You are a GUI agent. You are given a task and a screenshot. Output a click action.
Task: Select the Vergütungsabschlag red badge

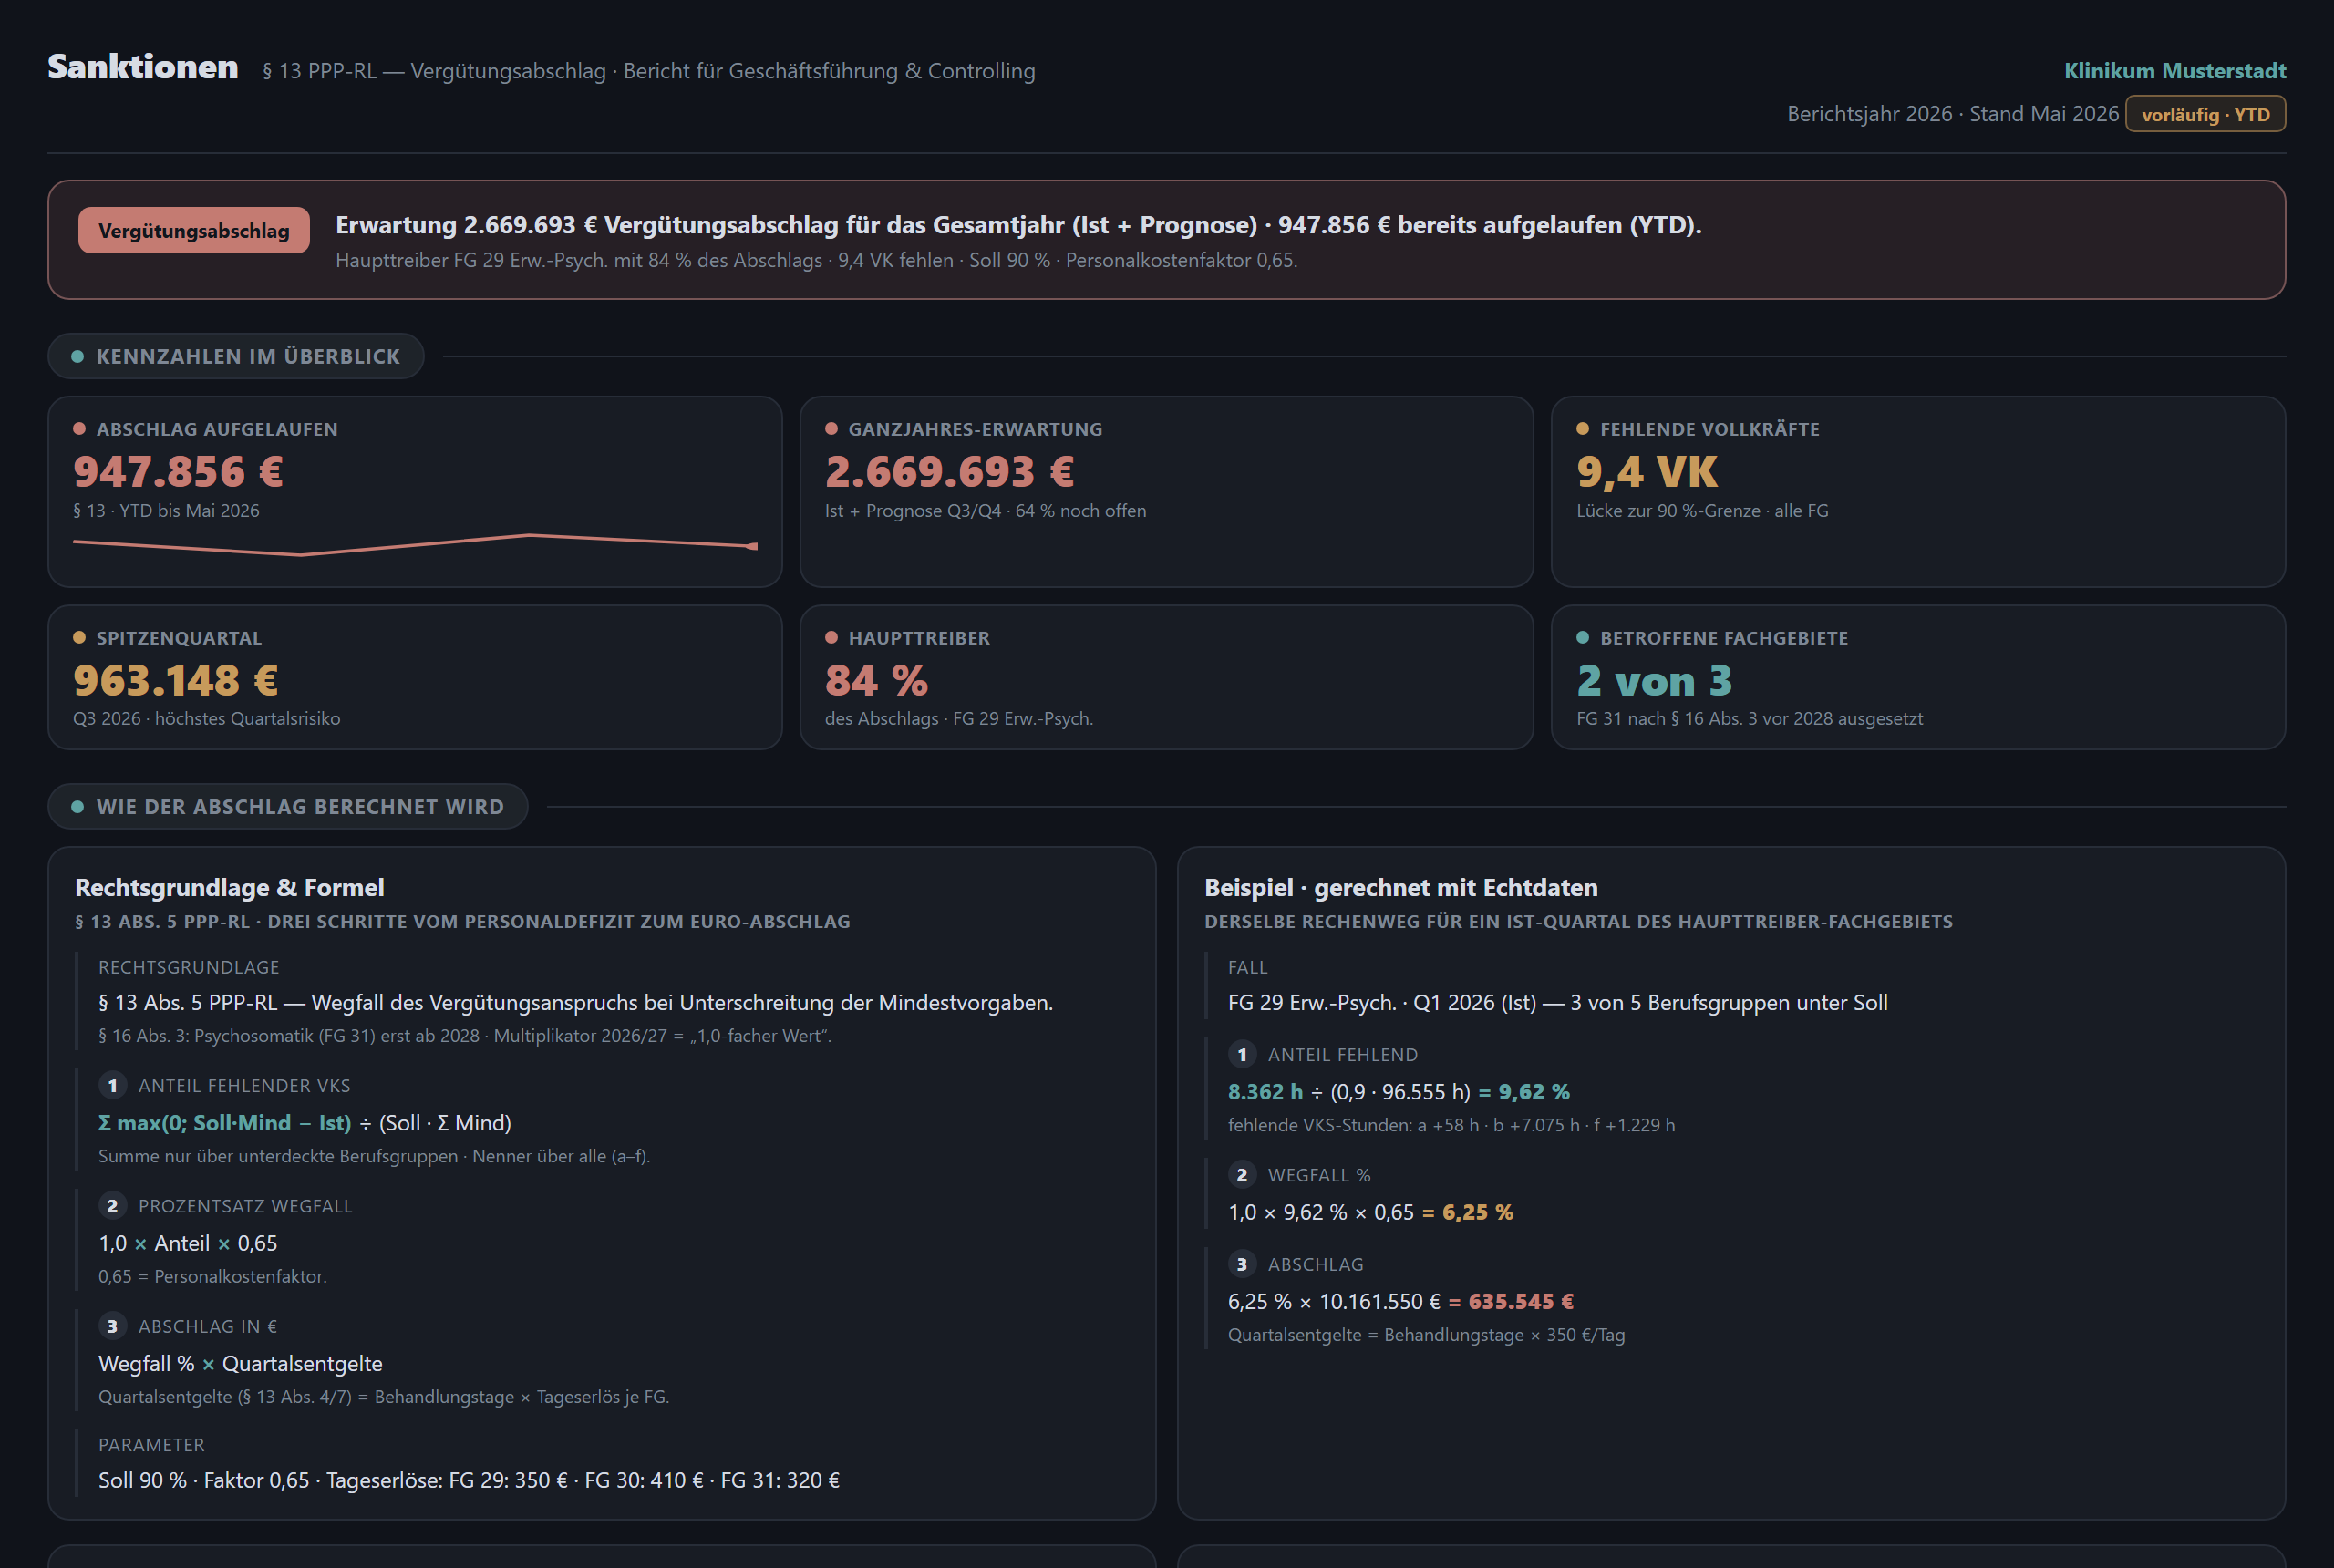pos(194,230)
